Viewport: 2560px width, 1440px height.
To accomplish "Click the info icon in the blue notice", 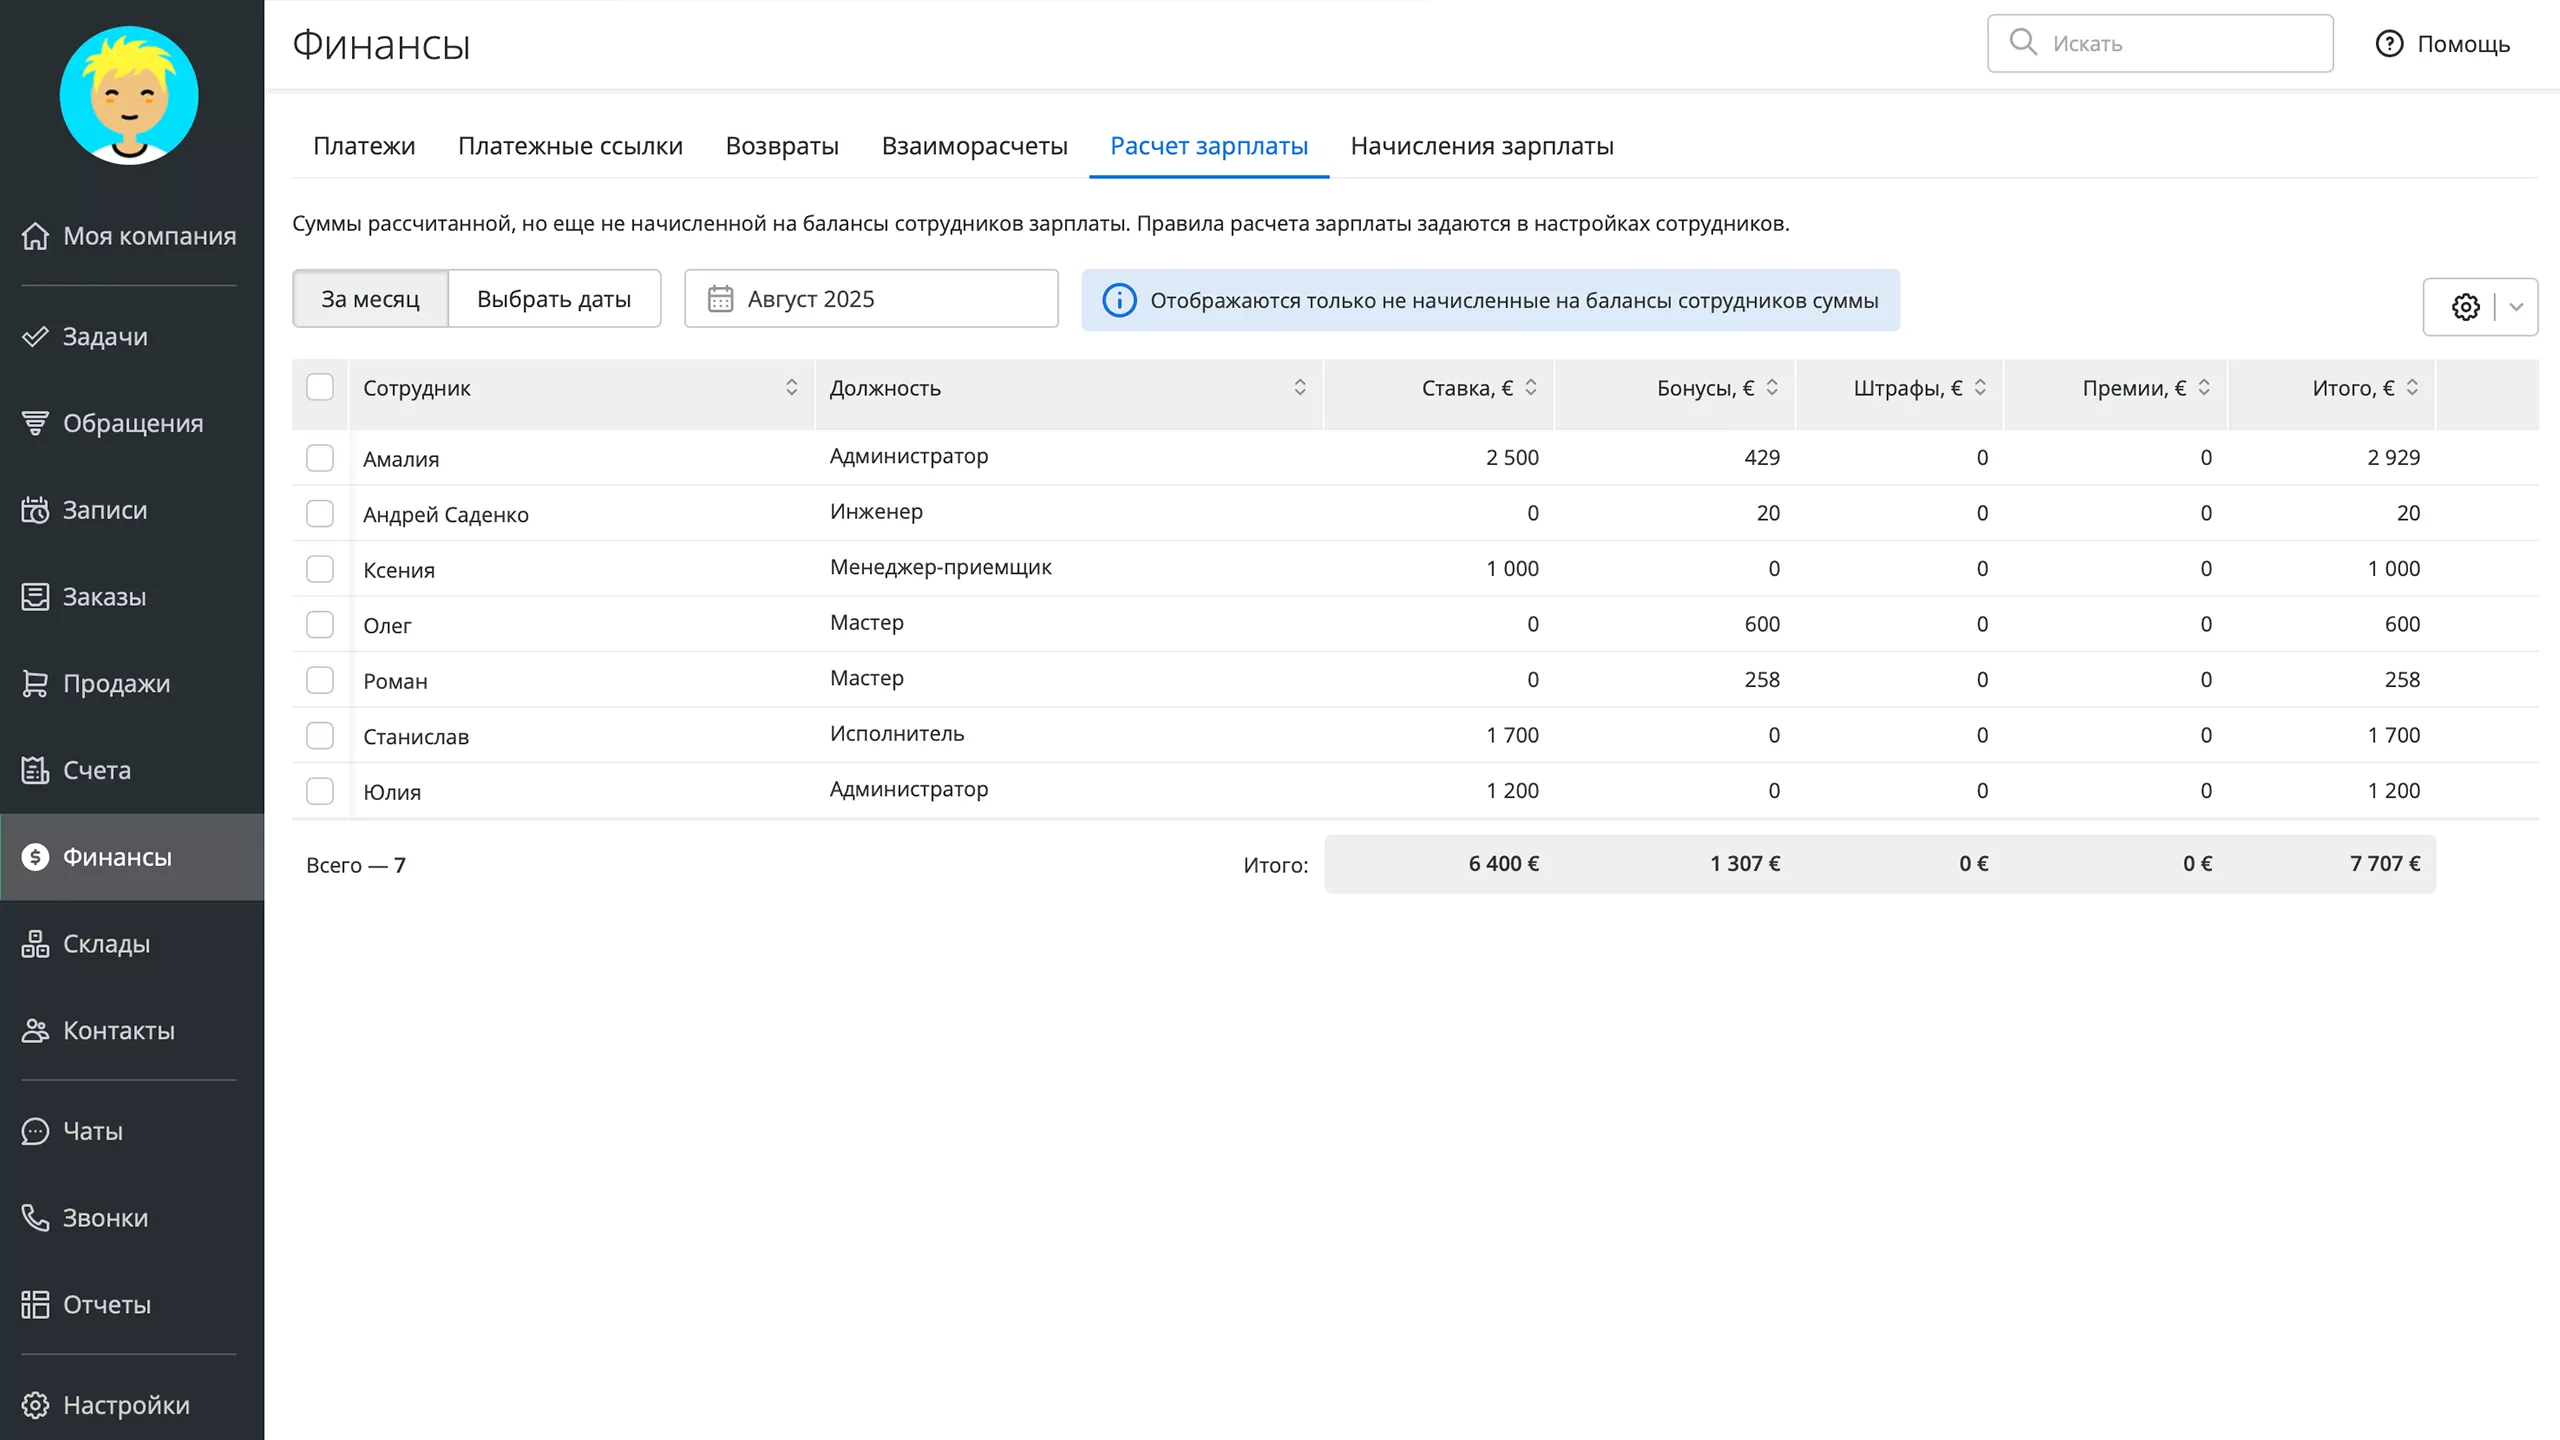I will point(1119,300).
